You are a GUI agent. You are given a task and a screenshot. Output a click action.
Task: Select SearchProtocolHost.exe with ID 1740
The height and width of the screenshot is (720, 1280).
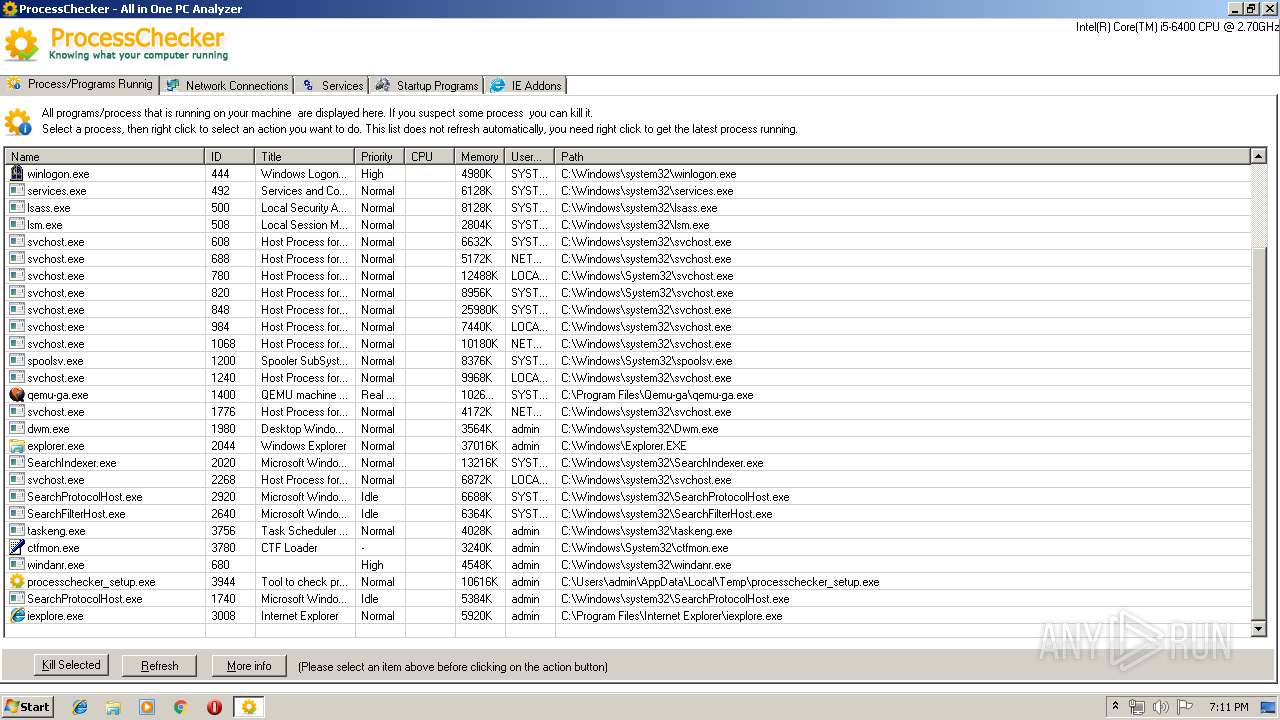627,599
